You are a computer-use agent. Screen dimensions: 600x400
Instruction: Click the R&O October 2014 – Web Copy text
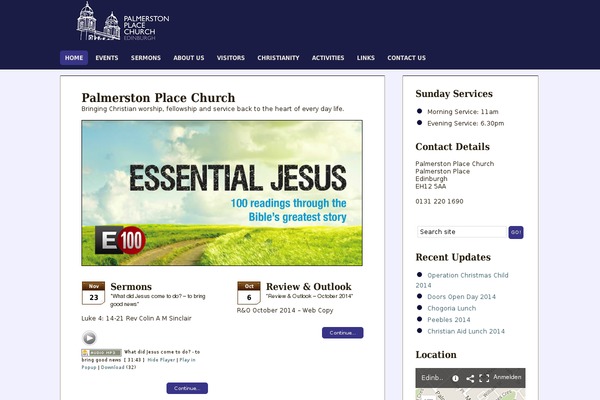[x=285, y=310]
